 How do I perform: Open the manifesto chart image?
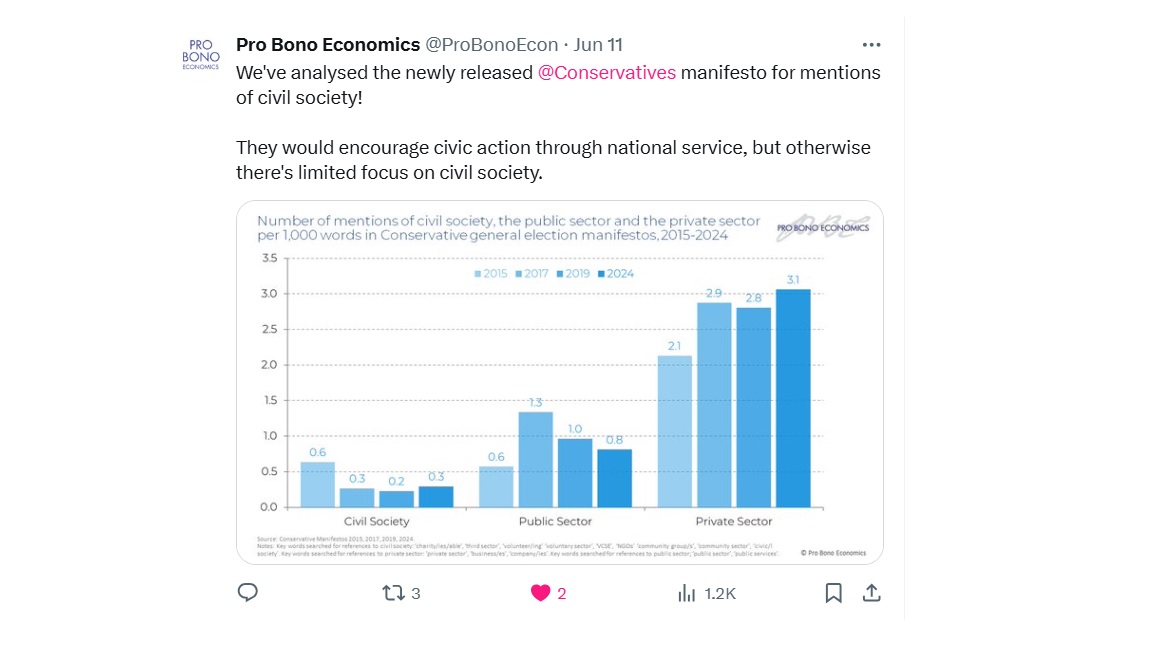point(560,382)
